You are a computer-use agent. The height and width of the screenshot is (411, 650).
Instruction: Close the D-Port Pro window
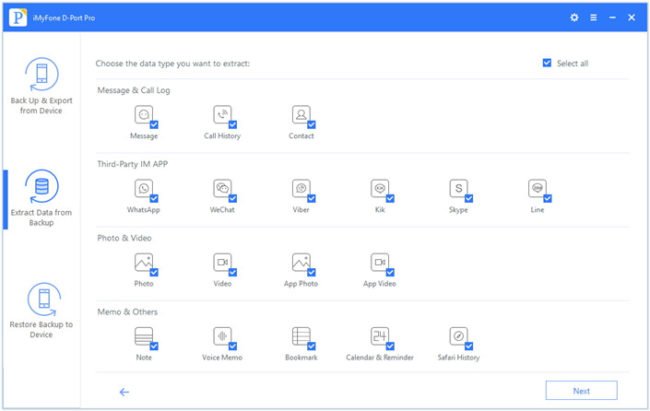pos(631,17)
